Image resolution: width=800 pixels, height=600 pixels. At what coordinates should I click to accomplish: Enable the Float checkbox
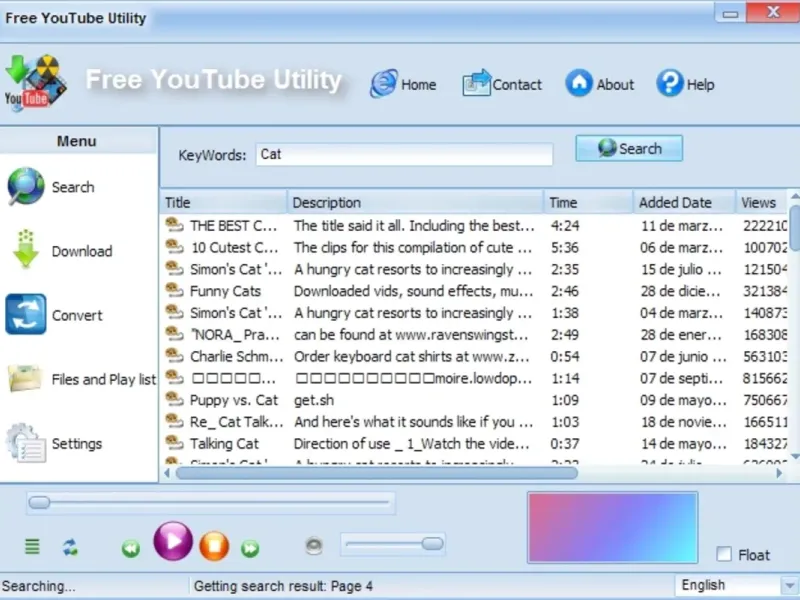tap(724, 554)
